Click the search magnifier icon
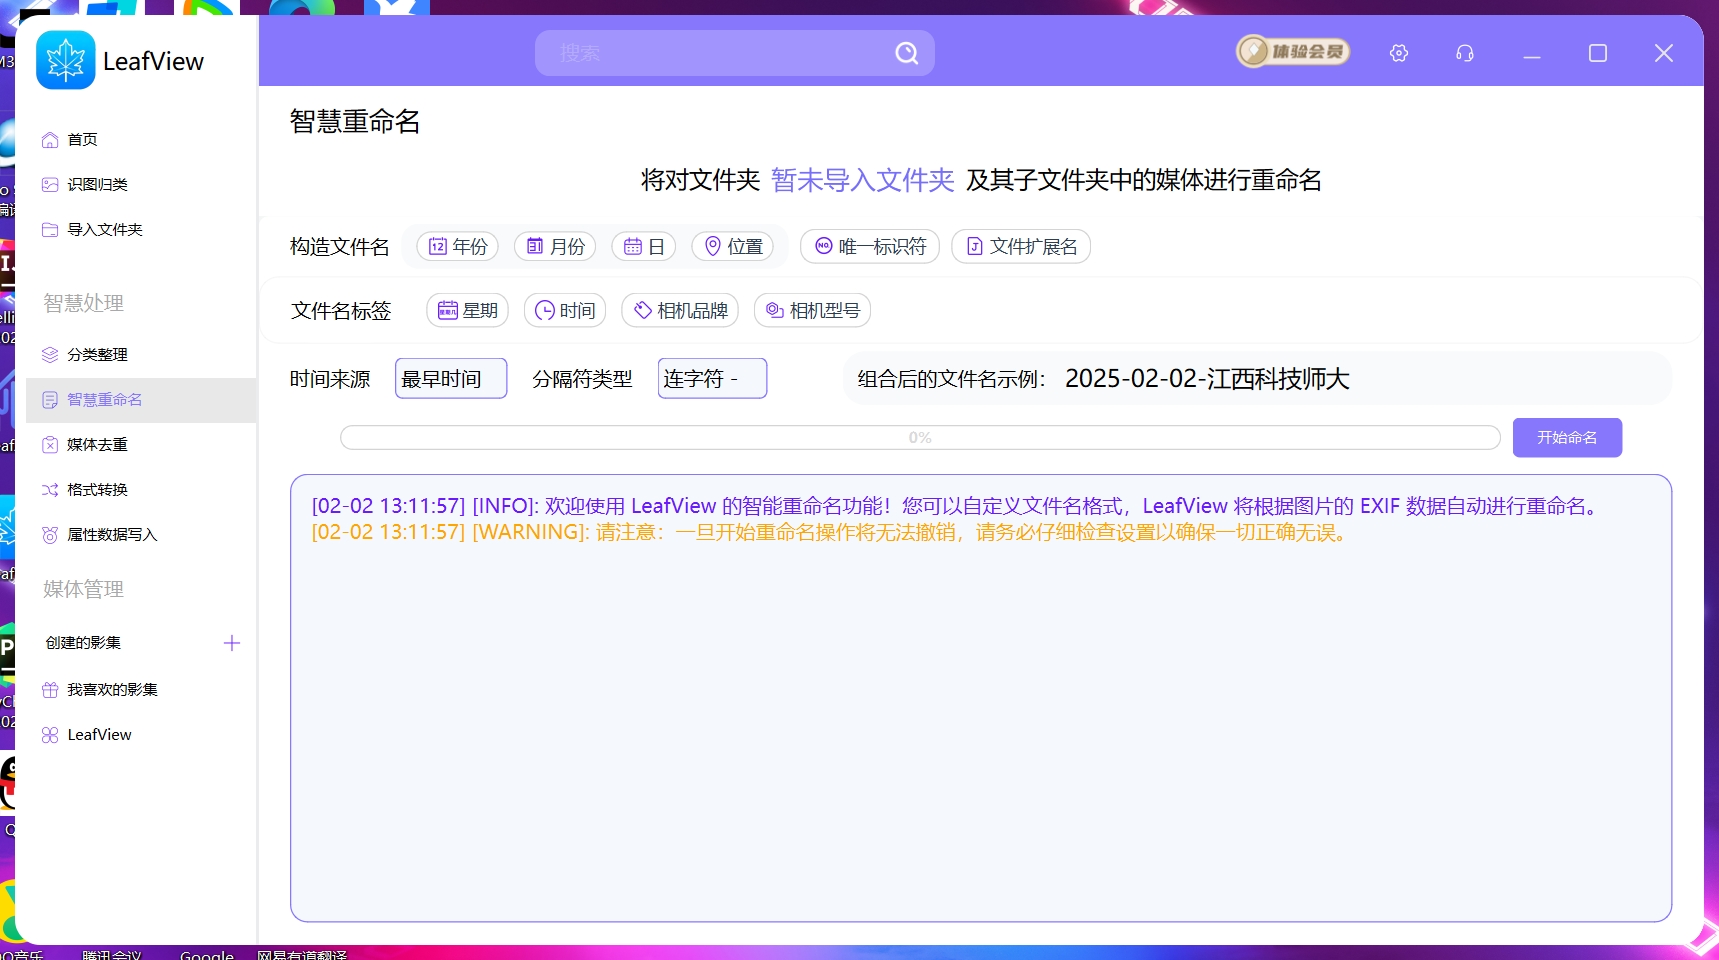This screenshot has height=960, width=1719. click(907, 53)
